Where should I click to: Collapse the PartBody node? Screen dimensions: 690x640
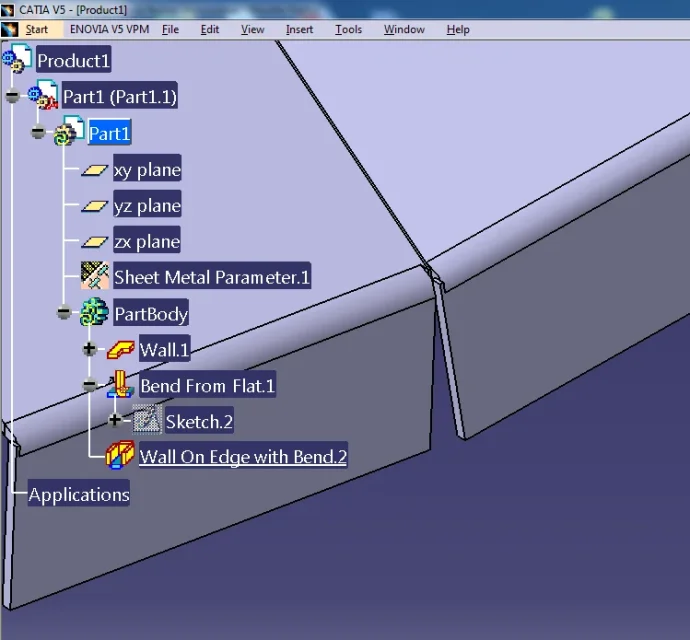pos(64,312)
